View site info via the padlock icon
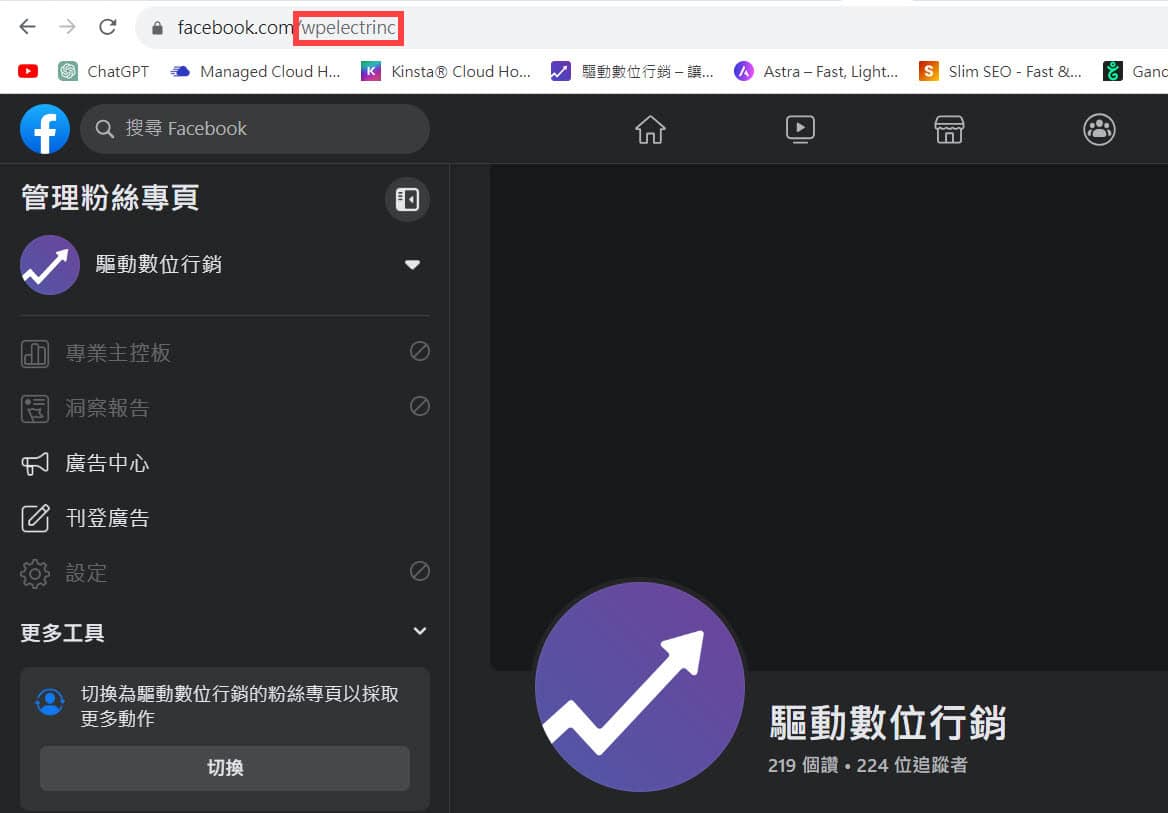 157,28
